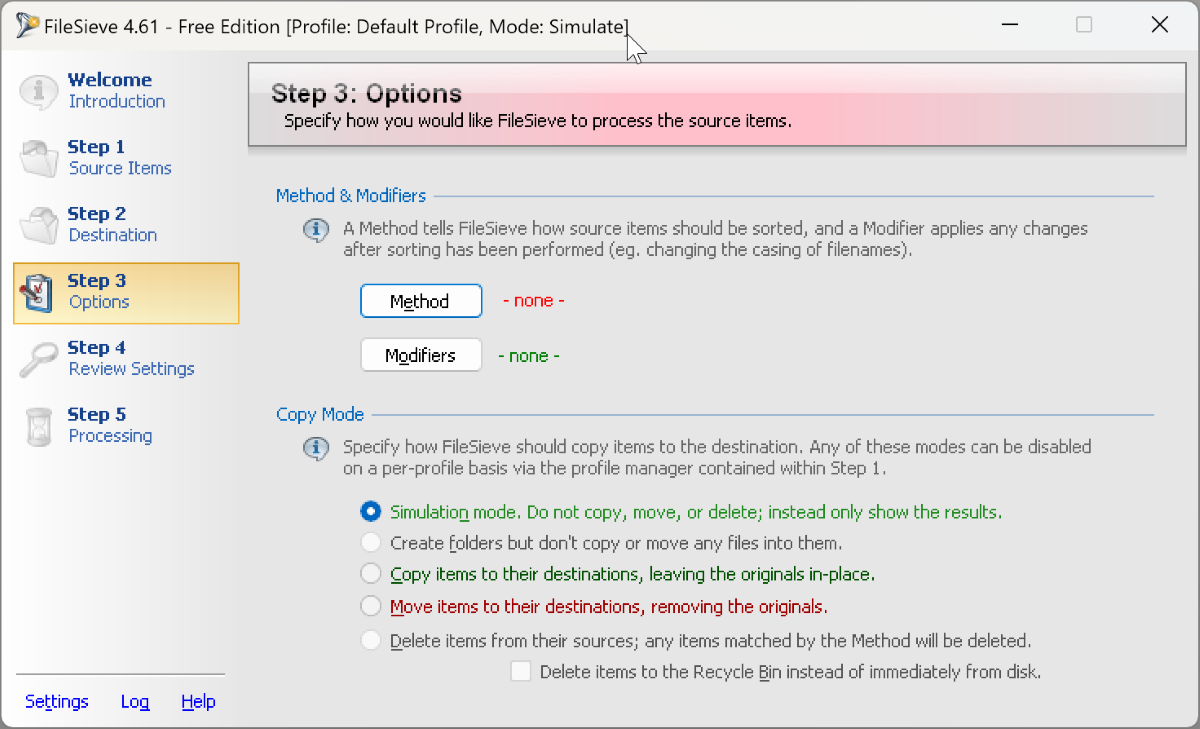Viewport: 1200px width, 729px height.
Task: Click the info icon under Copy Mode
Action: coord(316,449)
